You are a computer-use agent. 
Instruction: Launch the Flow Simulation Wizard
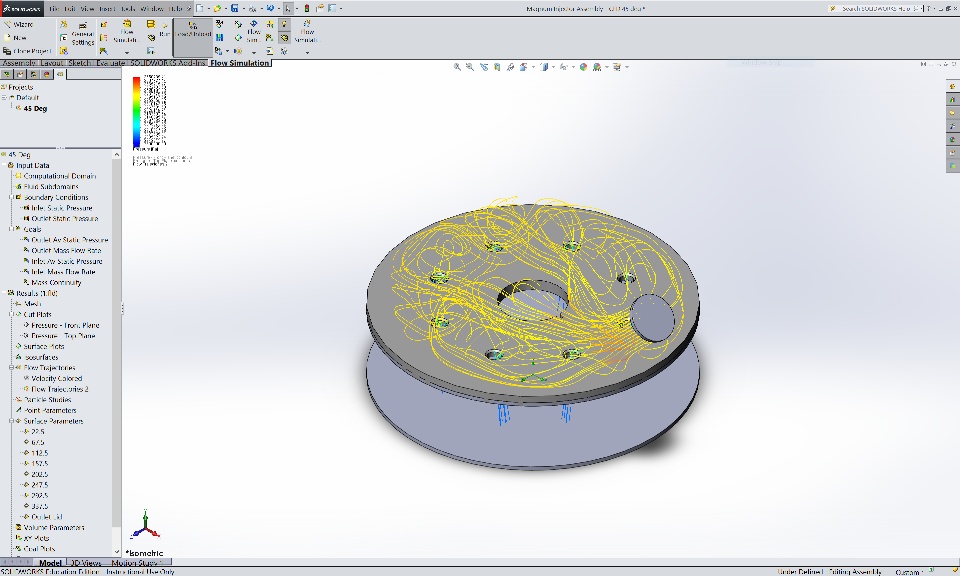click(18, 24)
